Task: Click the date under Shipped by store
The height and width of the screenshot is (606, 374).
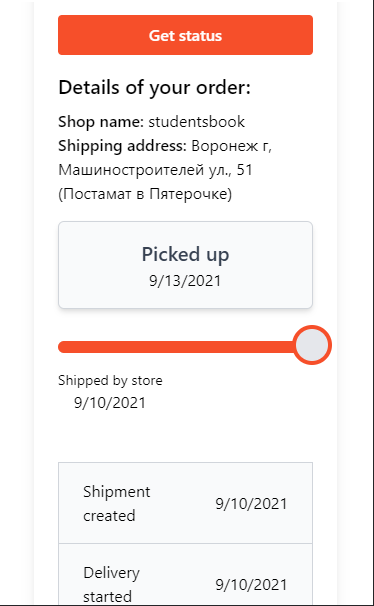Action: tap(110, 403)
